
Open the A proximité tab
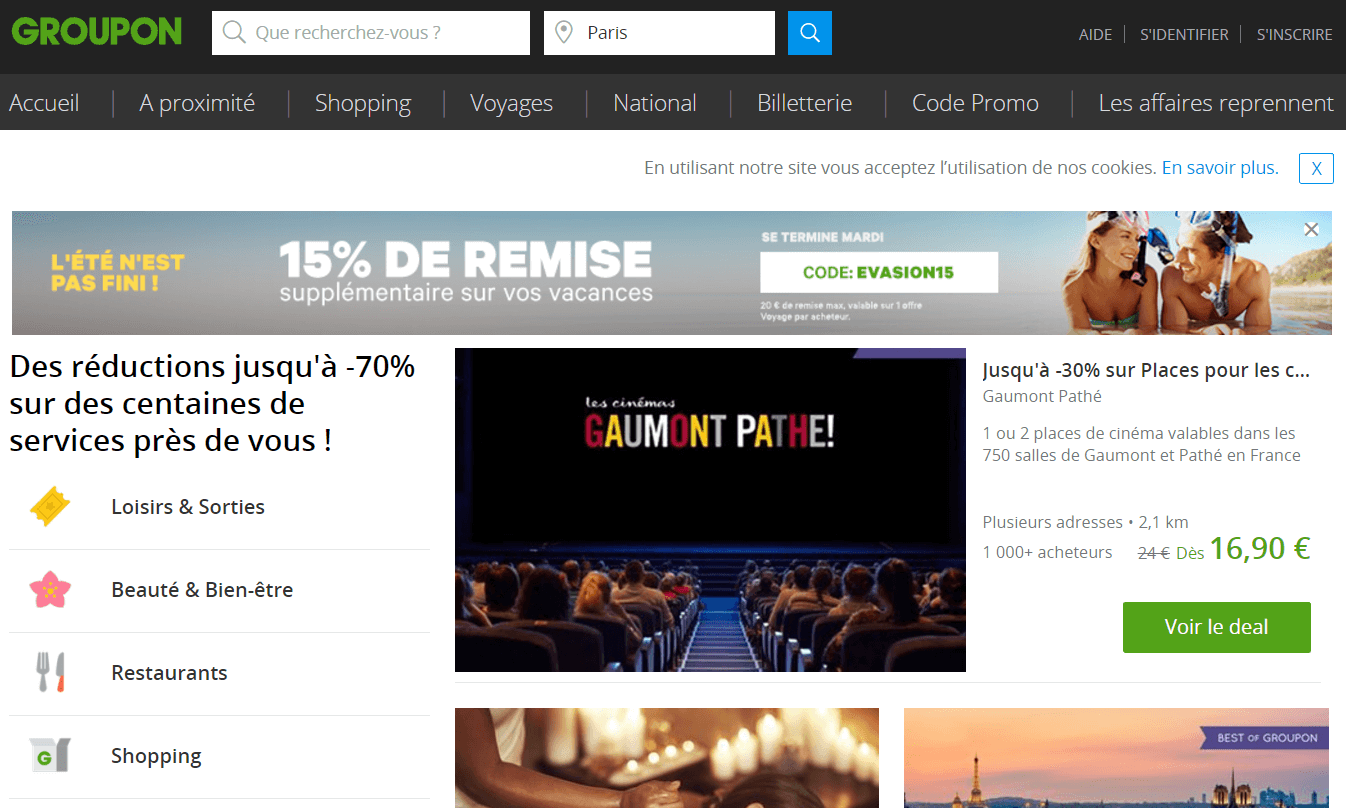pyautogui.click(x=197, y=103)
